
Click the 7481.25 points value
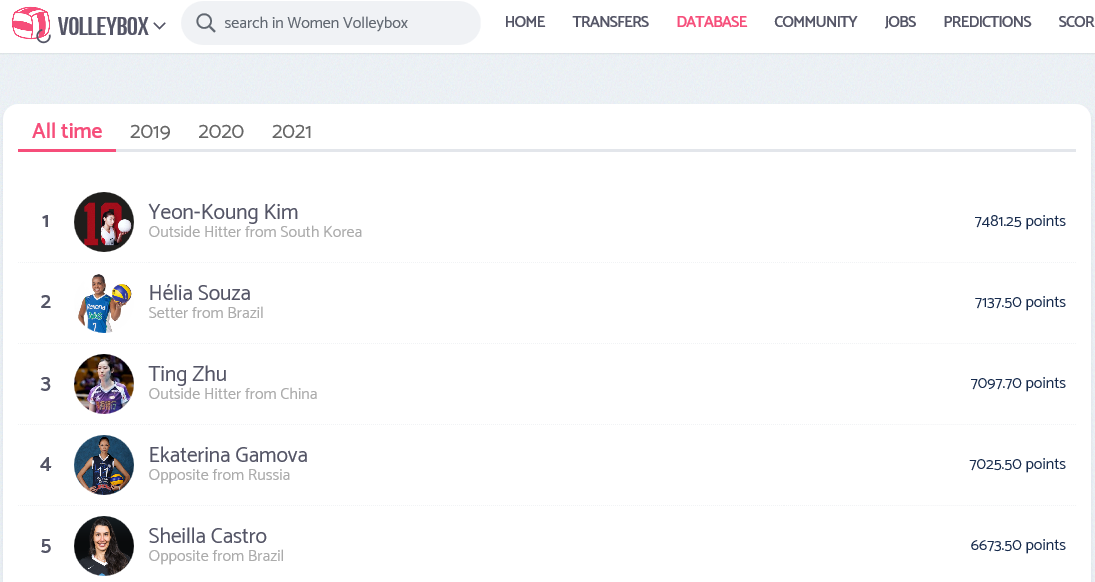click(x=1020, y=221)
